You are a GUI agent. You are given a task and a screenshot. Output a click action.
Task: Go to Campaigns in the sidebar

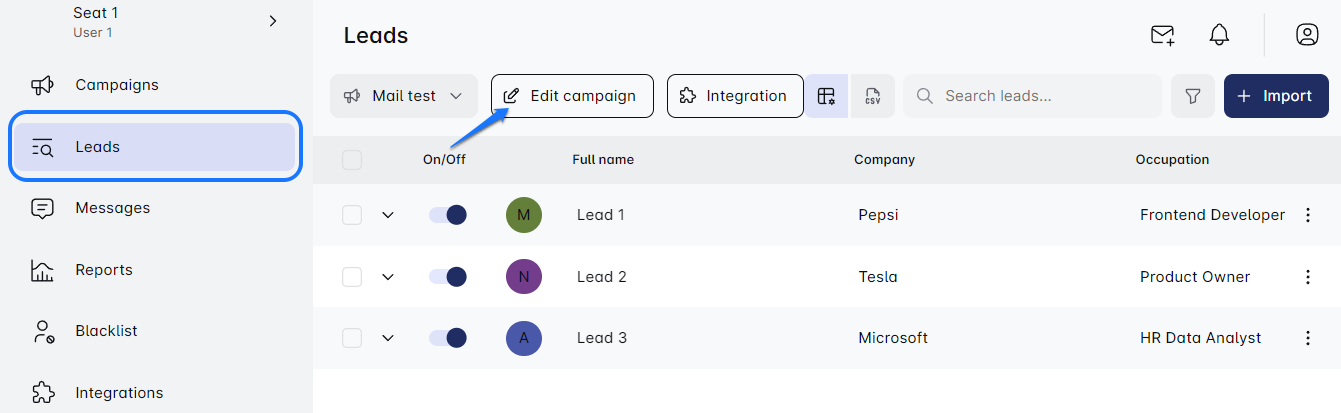pyautogui.click(x=116, y=85)
